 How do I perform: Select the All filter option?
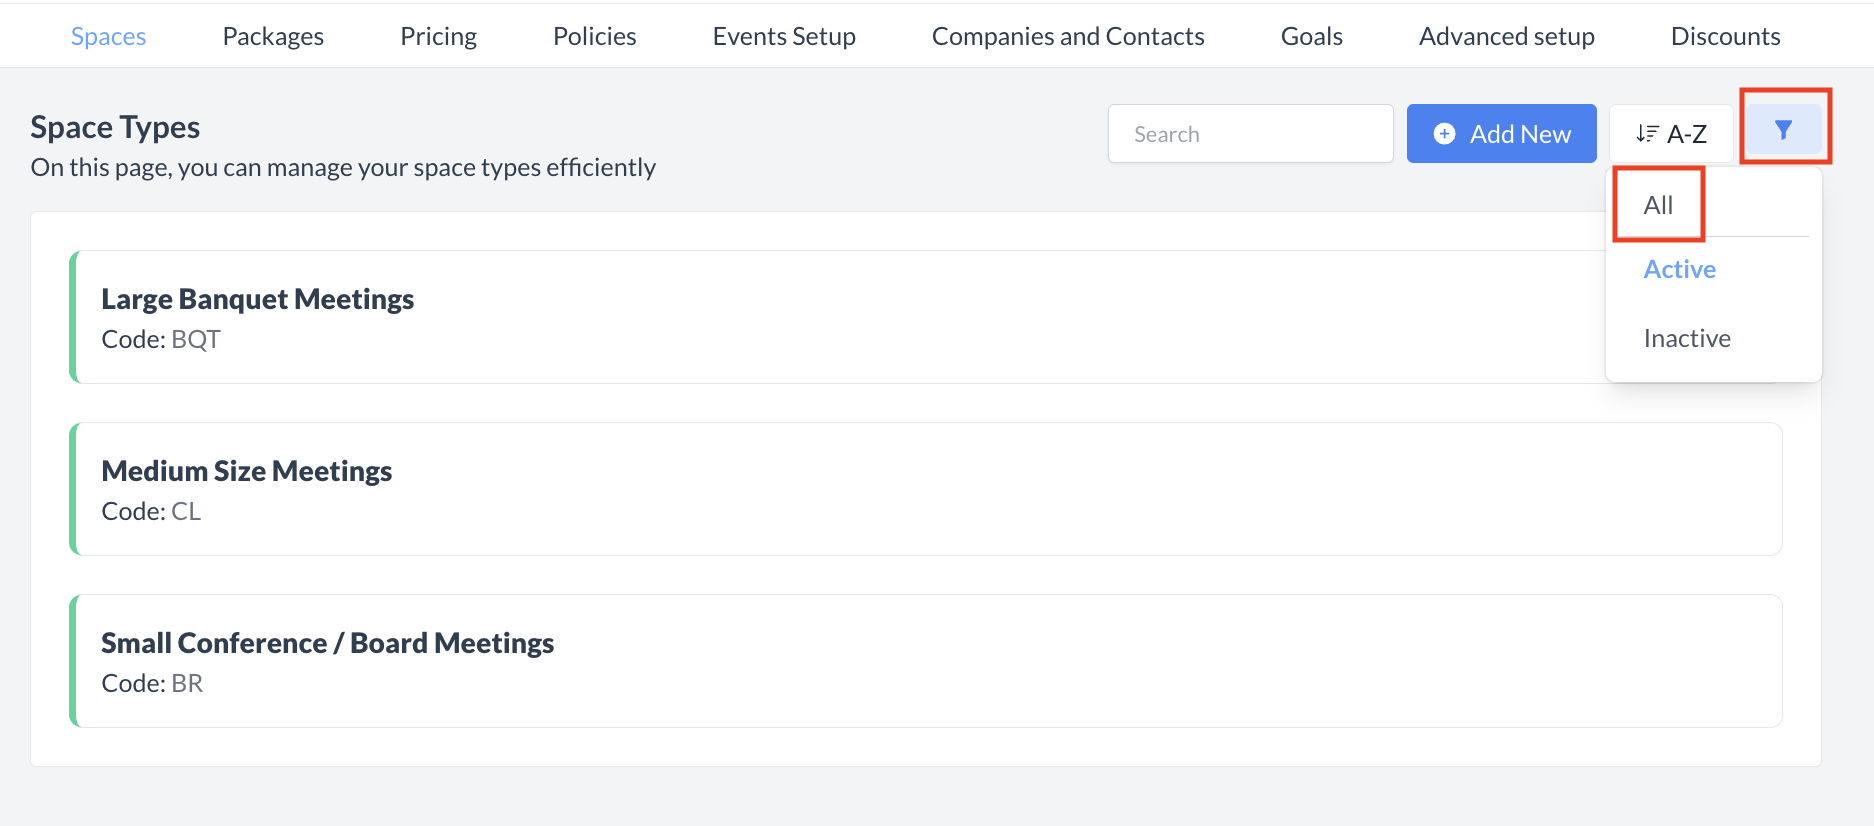1658,205
